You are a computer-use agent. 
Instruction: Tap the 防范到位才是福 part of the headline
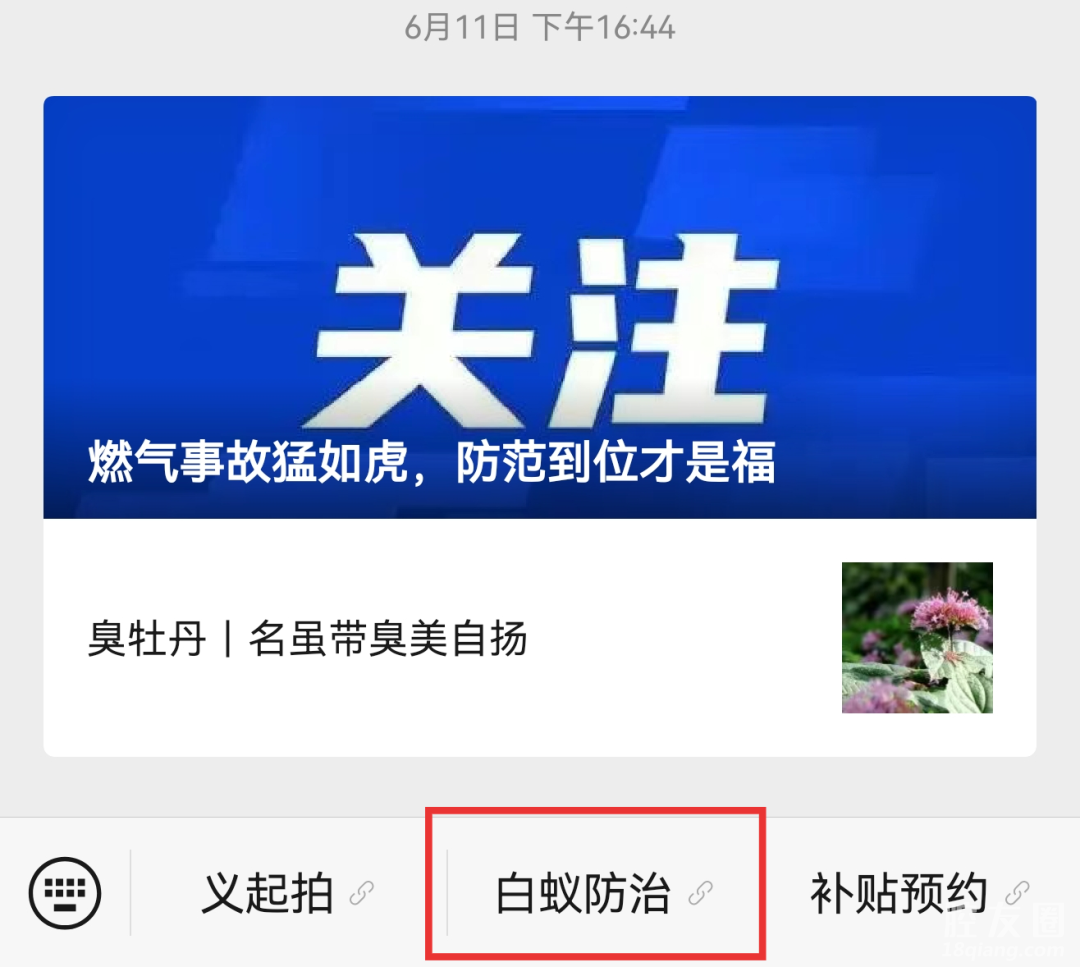click(x=616, y=461)
